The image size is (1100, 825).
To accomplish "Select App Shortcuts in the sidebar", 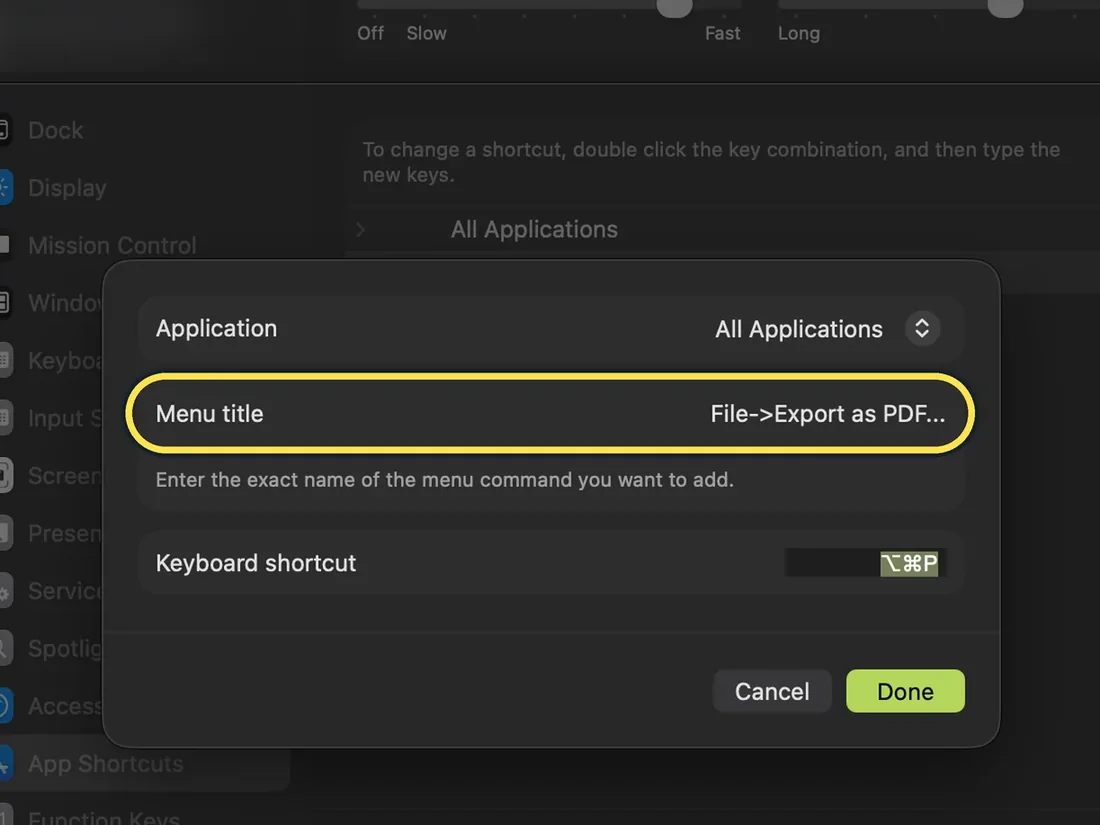I will 106,763.
